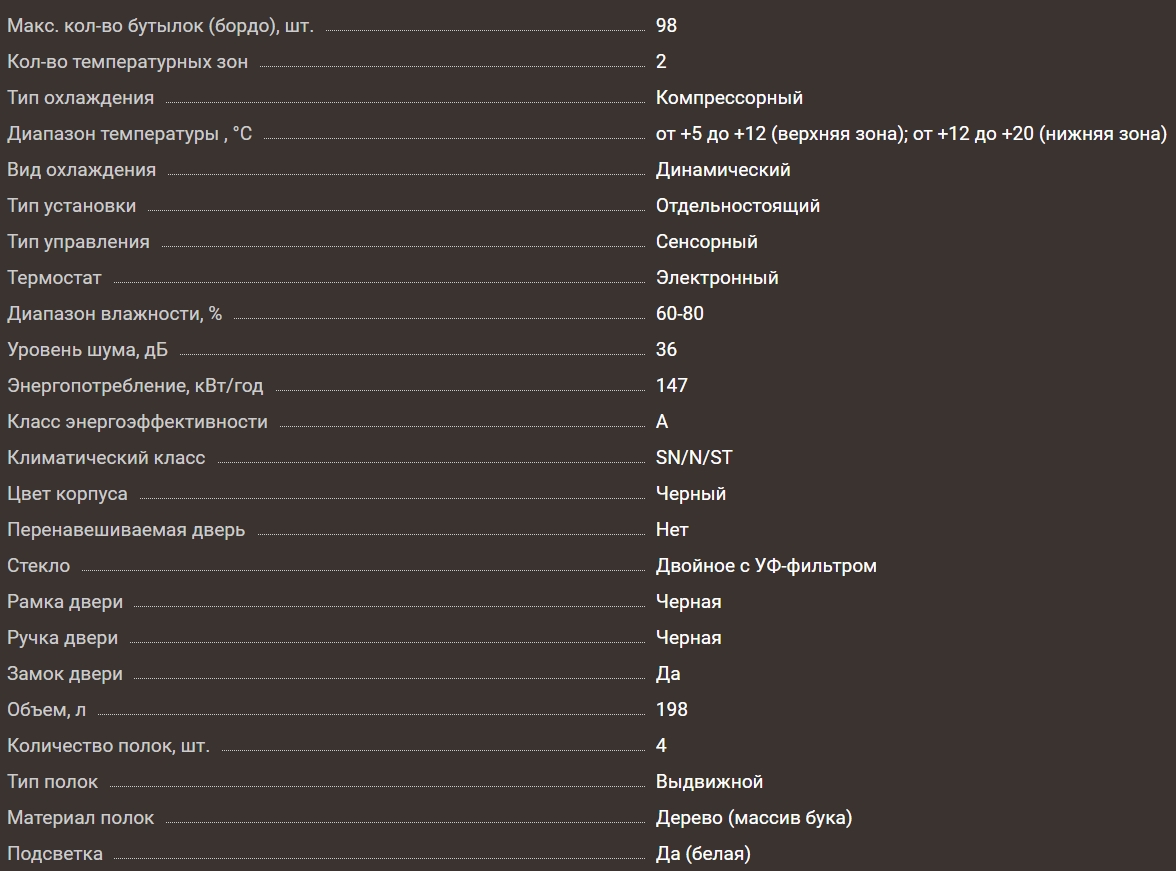
Task: Select the 'Отдельностоящий' installation value
Action: [737, 206]
